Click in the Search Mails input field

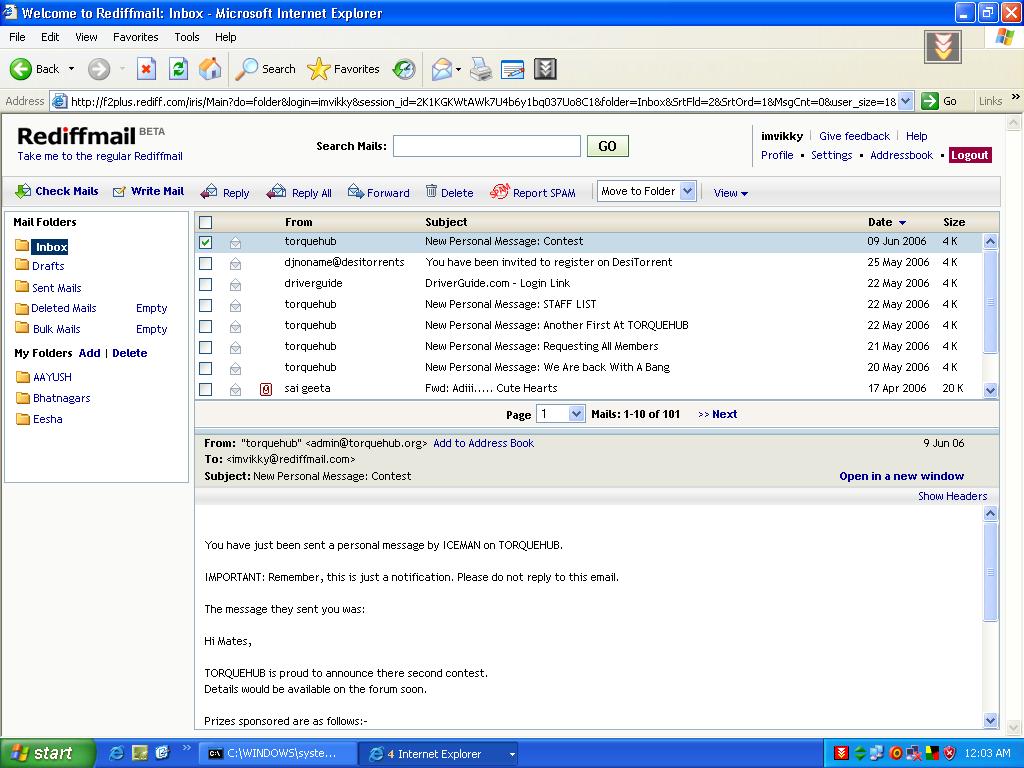pos(487,146)
